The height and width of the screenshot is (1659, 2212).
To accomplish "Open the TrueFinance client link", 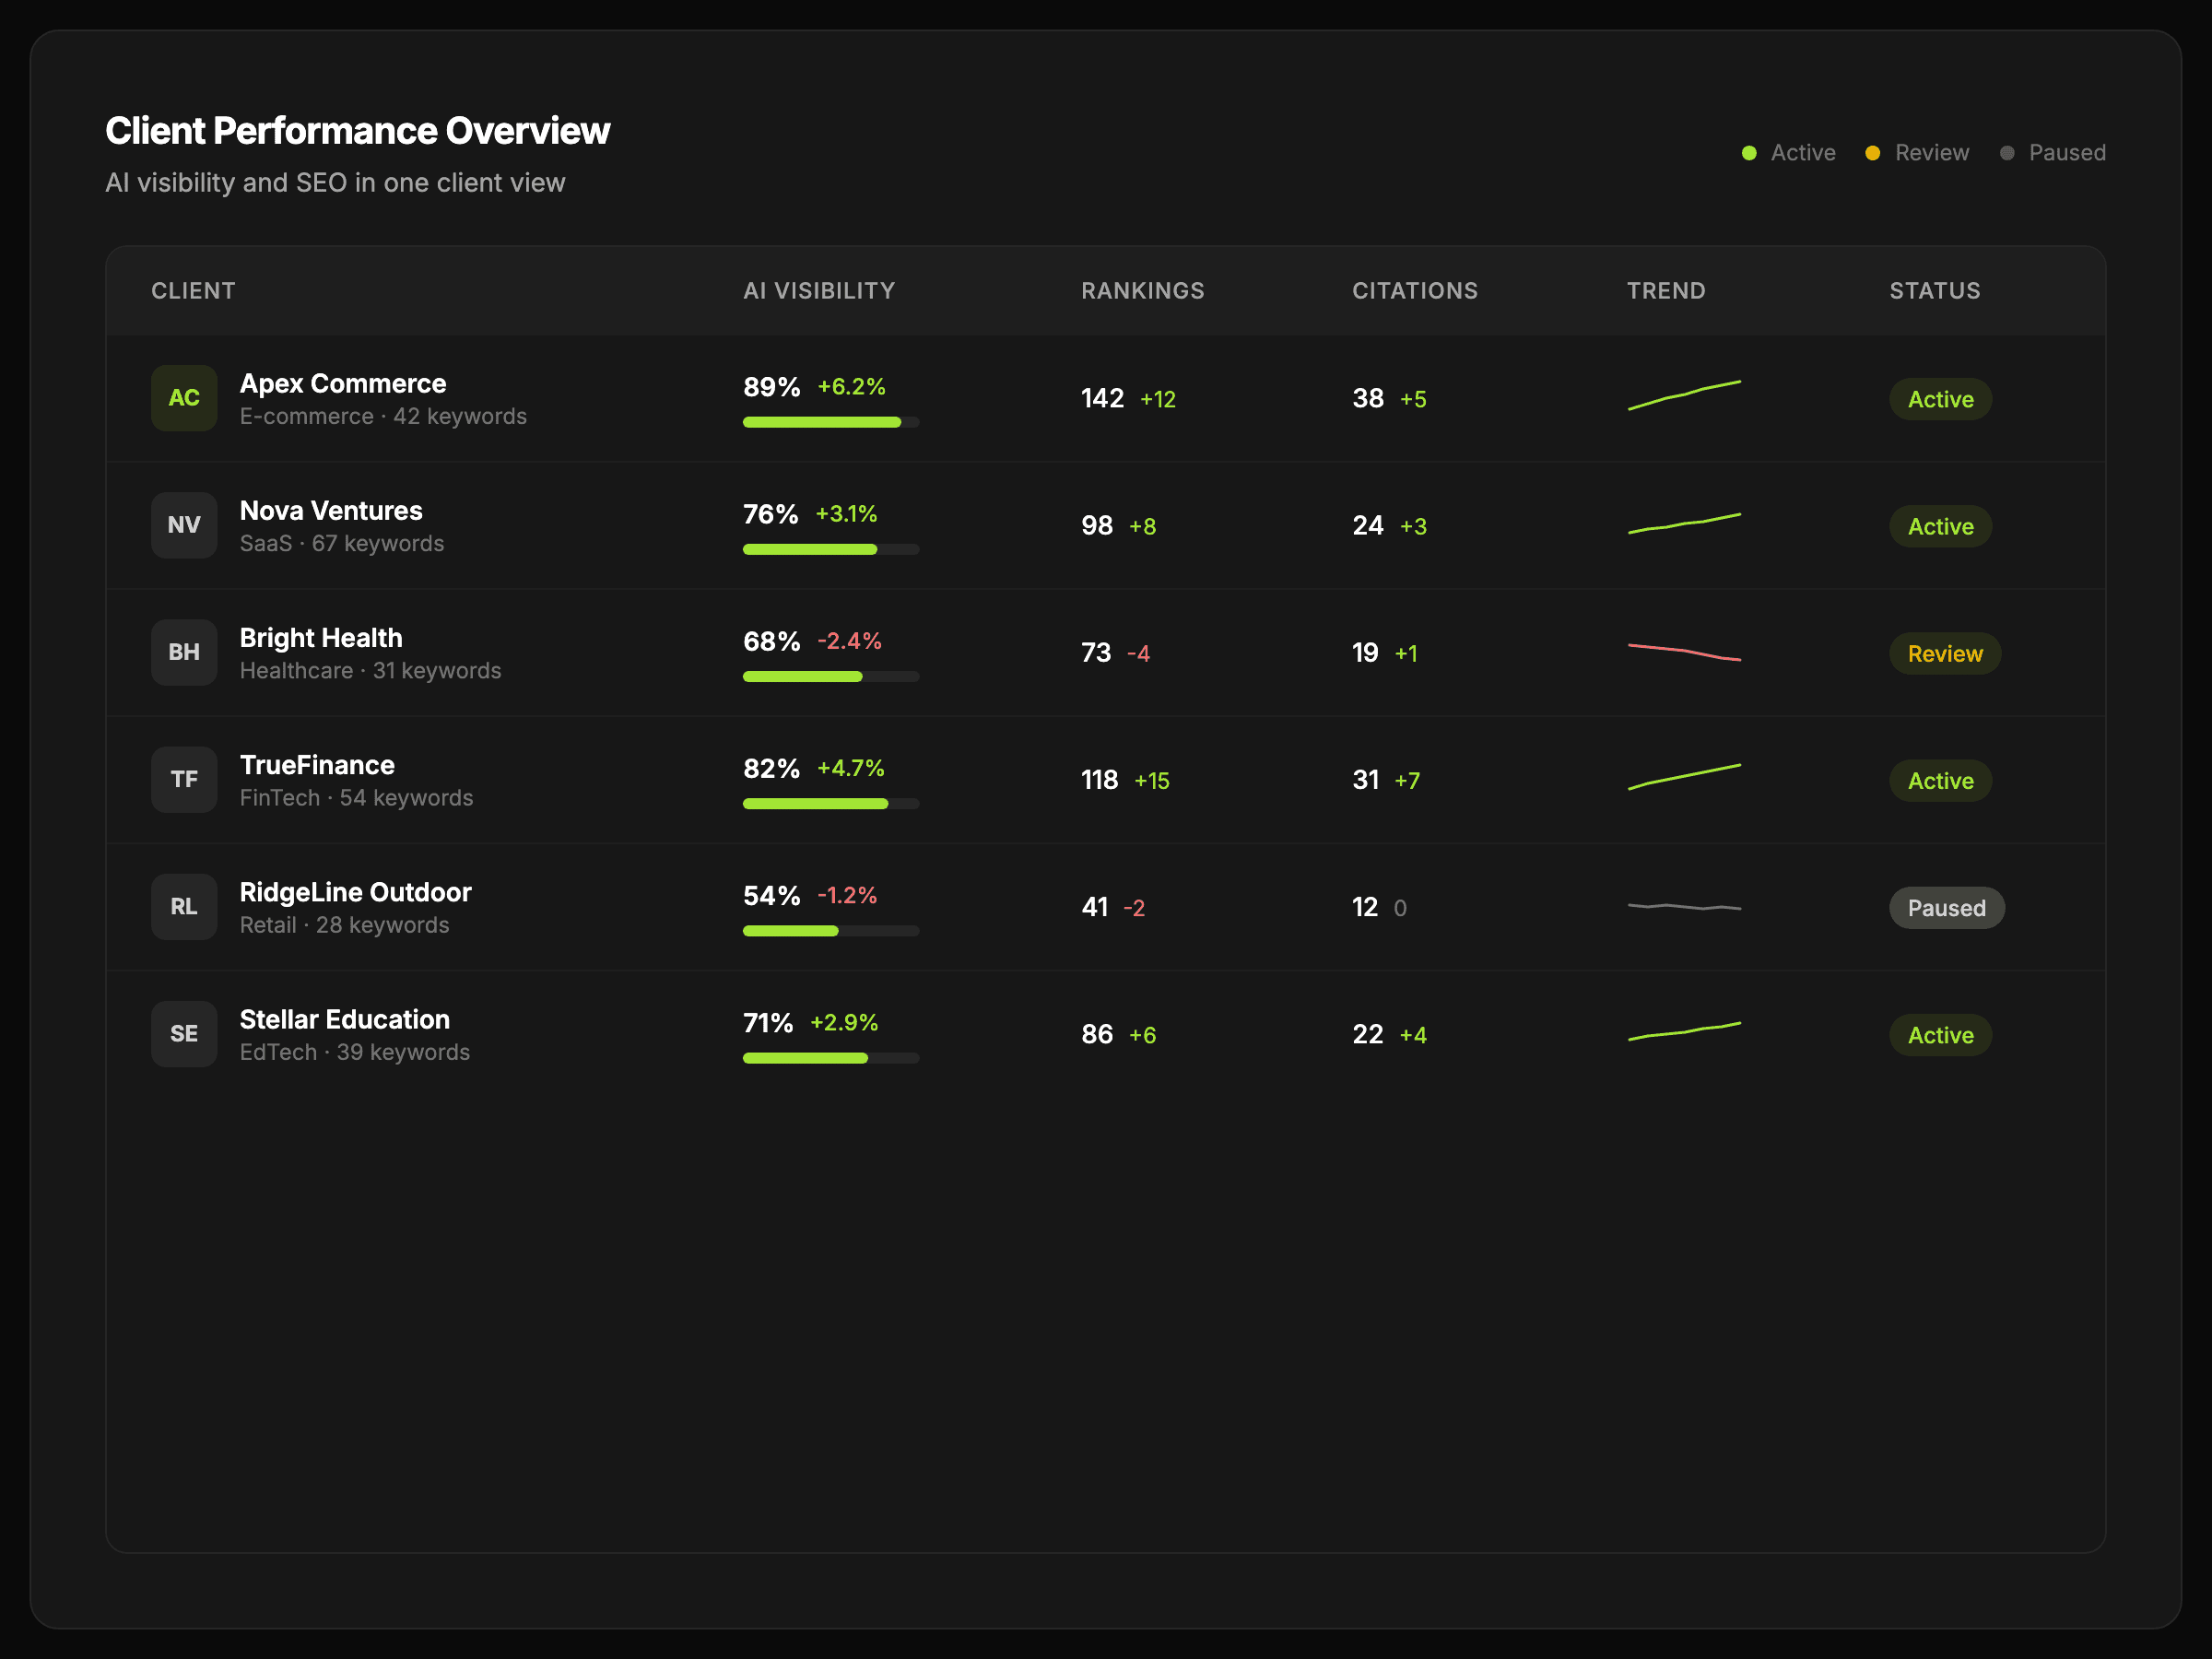I will click(317, 765).
